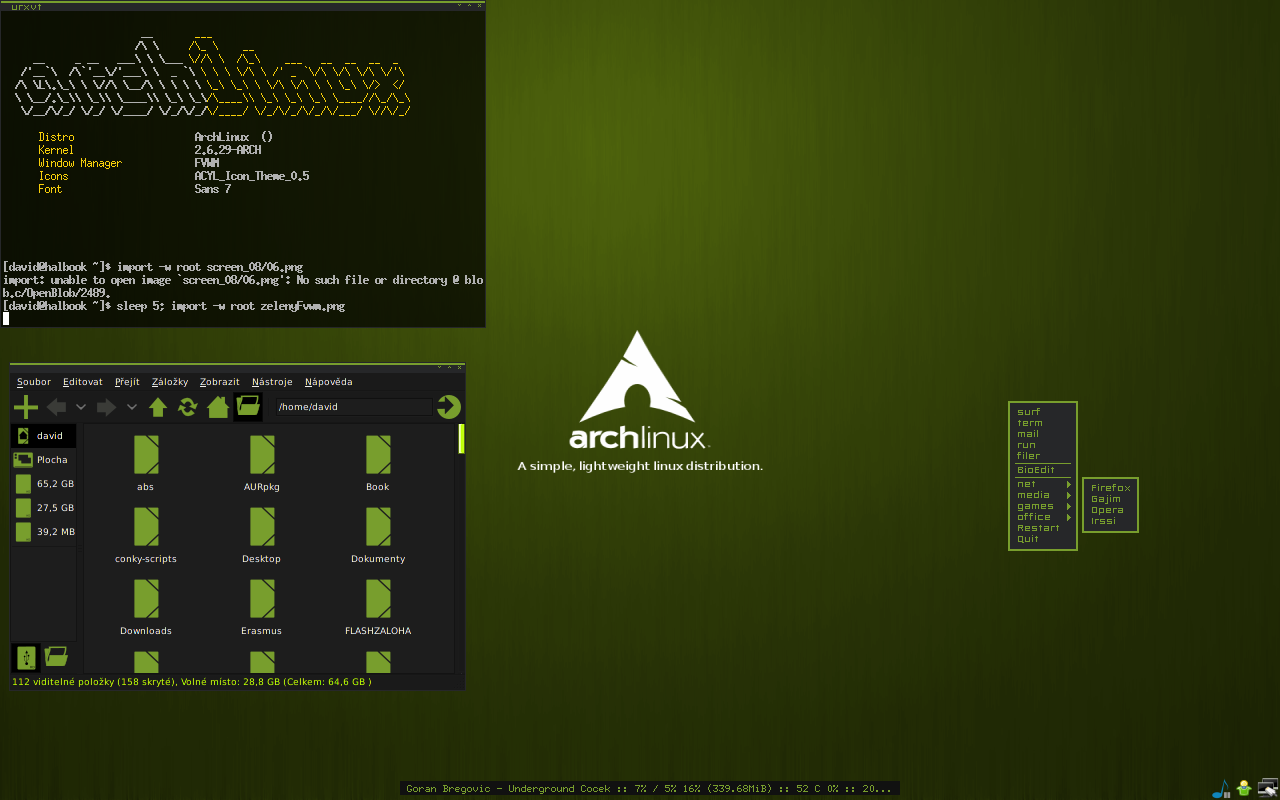Click Restart in the FVWM root menu
The width and height of the screenshot is (1280, 800).
1038,528
